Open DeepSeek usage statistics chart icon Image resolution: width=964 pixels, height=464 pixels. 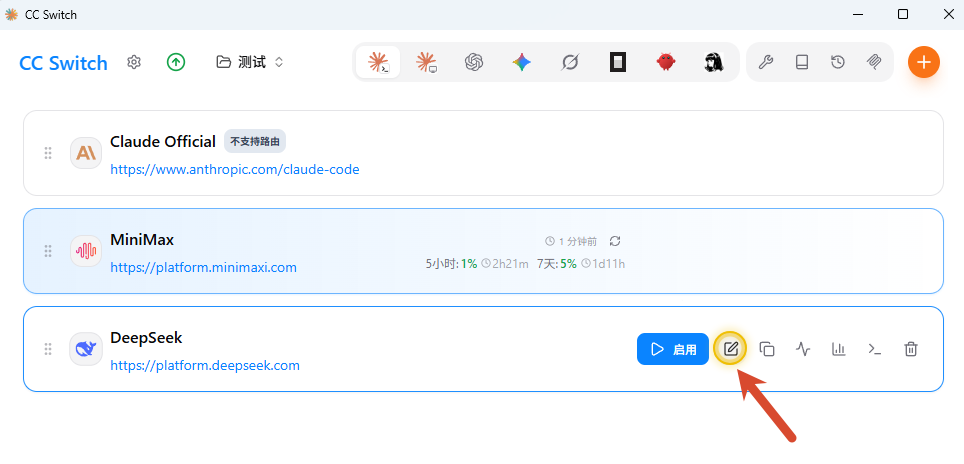[x=839, y=349]
